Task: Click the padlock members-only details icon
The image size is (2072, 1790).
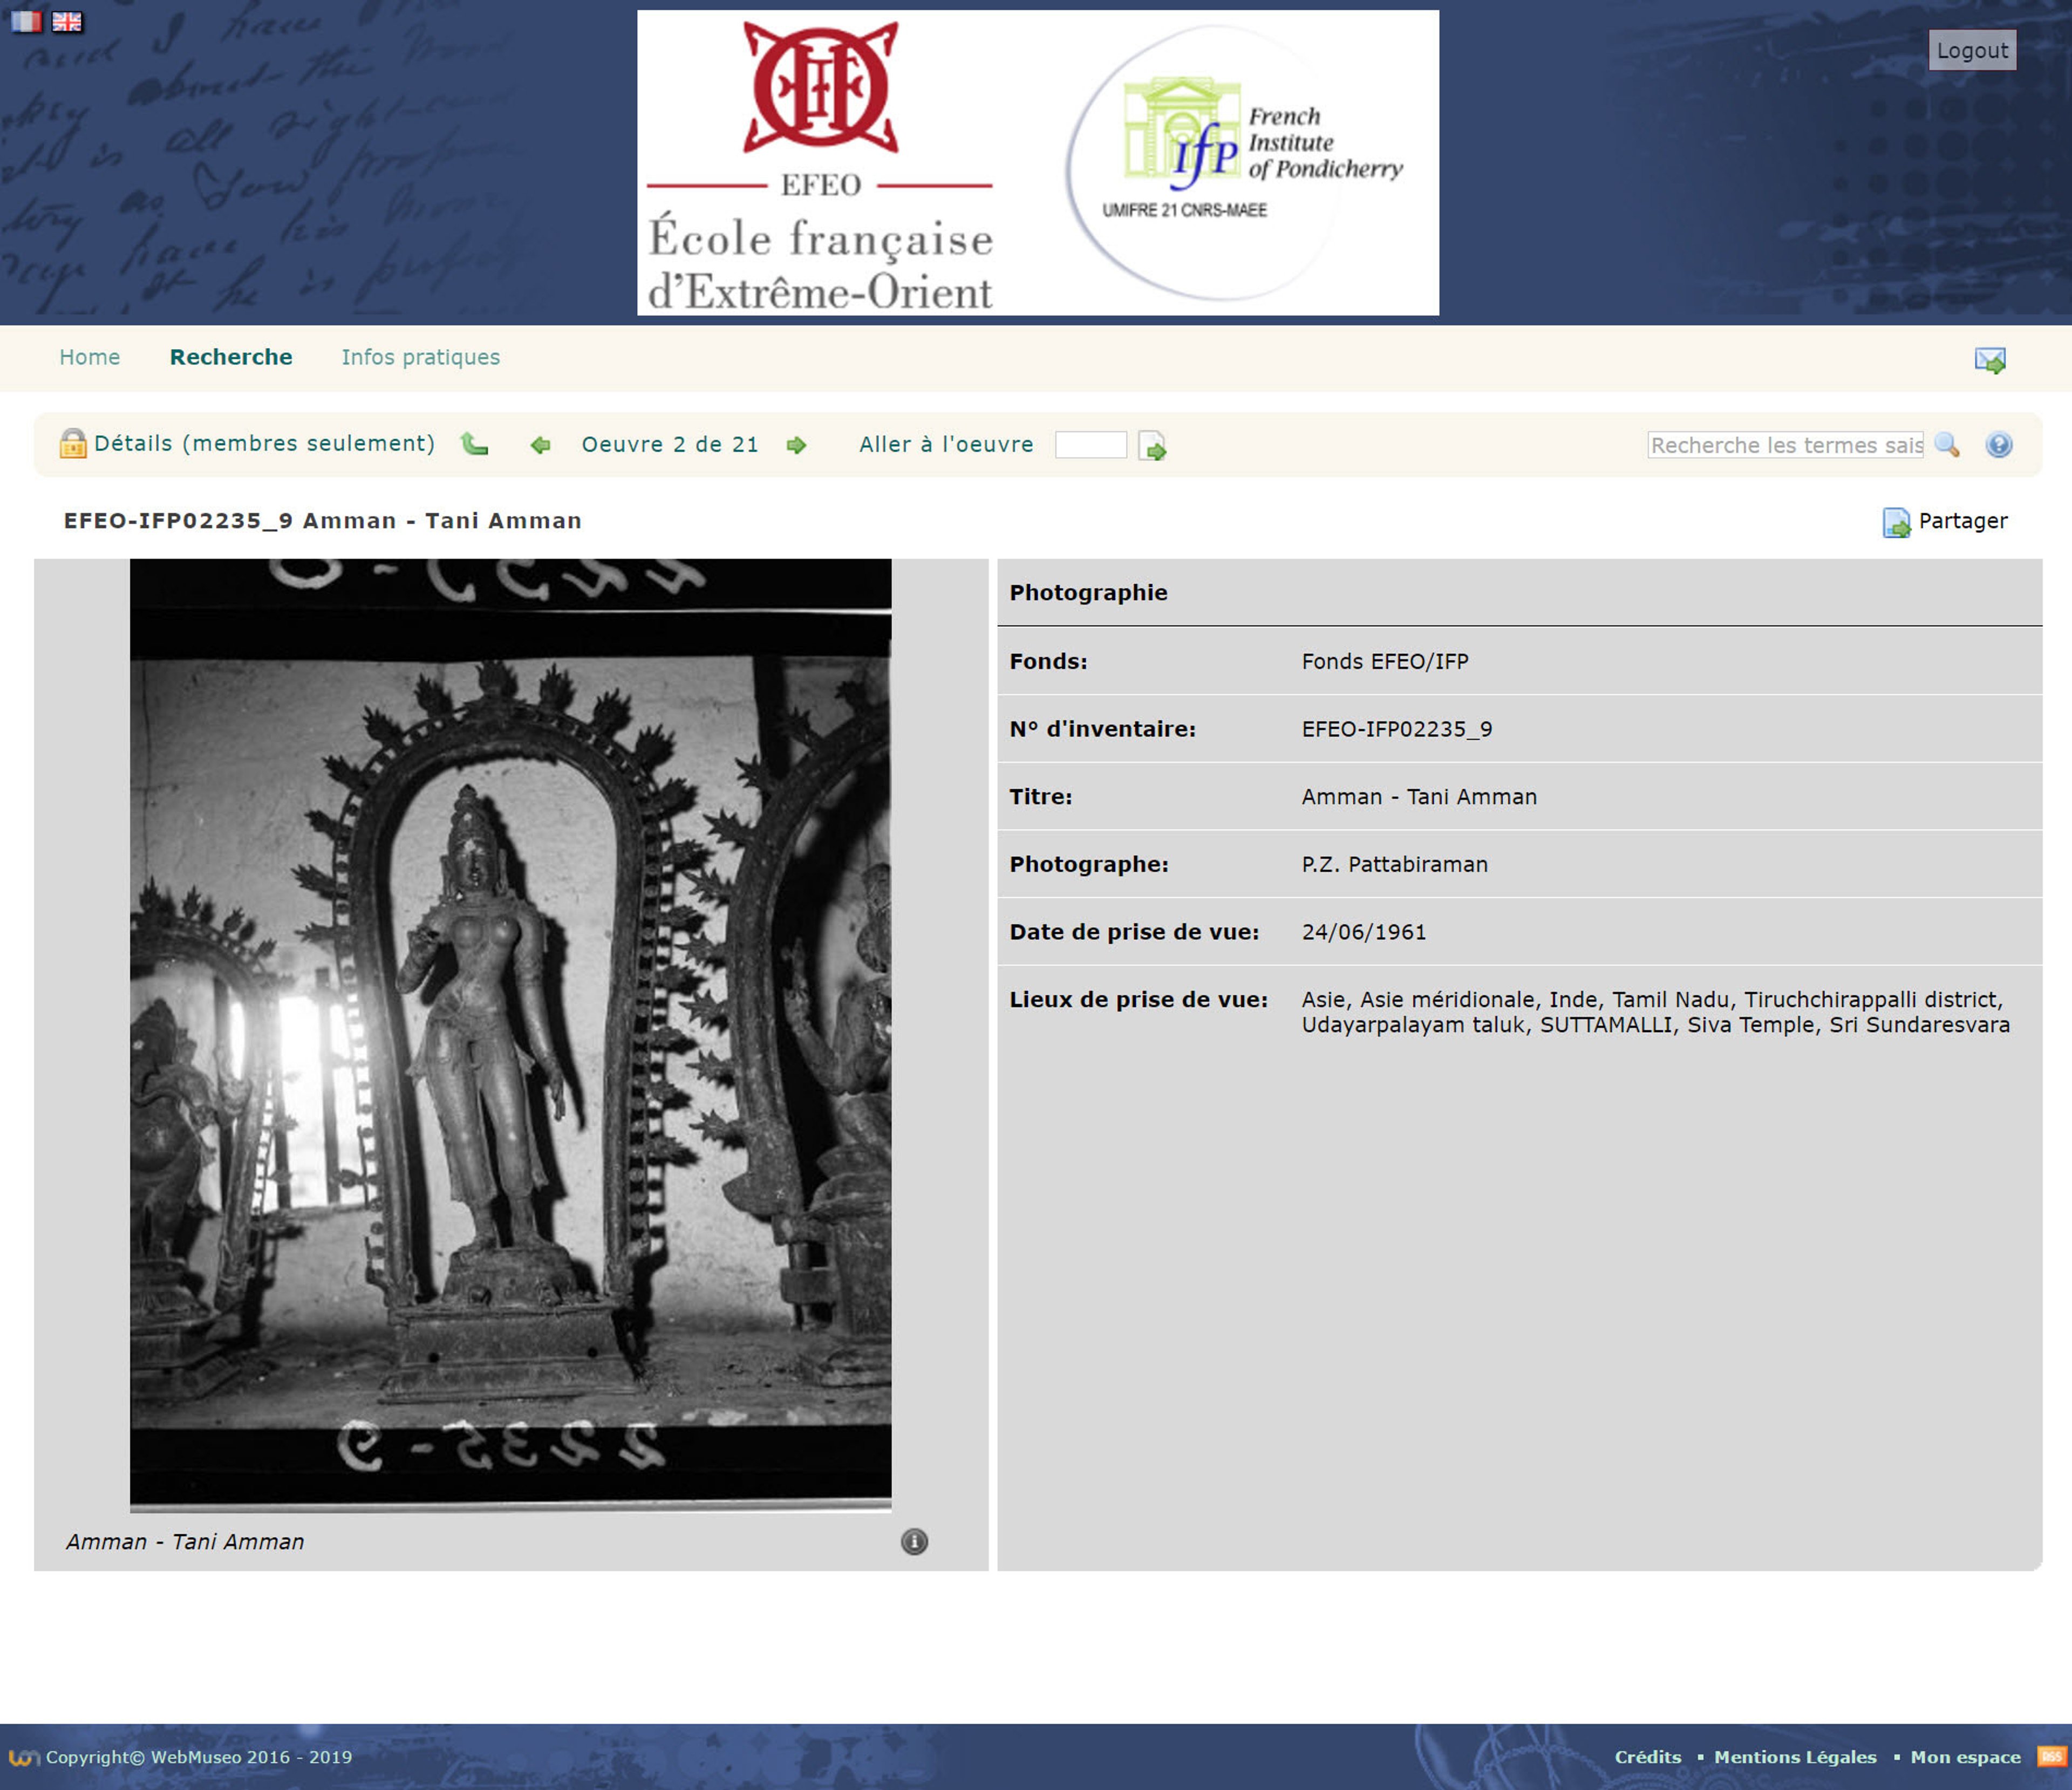Action: (73, 443)
